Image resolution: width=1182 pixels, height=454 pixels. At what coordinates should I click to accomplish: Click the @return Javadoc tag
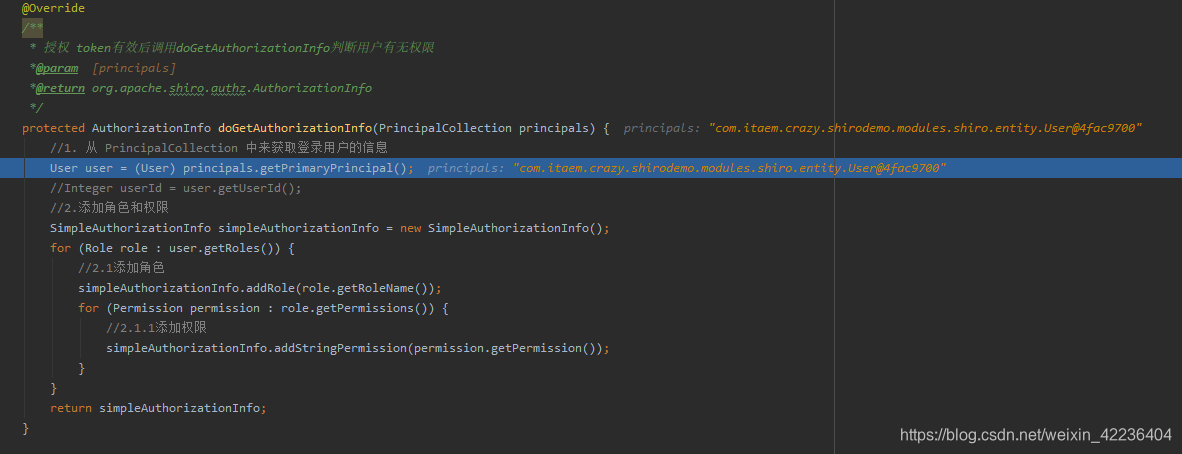click(60, 88)
